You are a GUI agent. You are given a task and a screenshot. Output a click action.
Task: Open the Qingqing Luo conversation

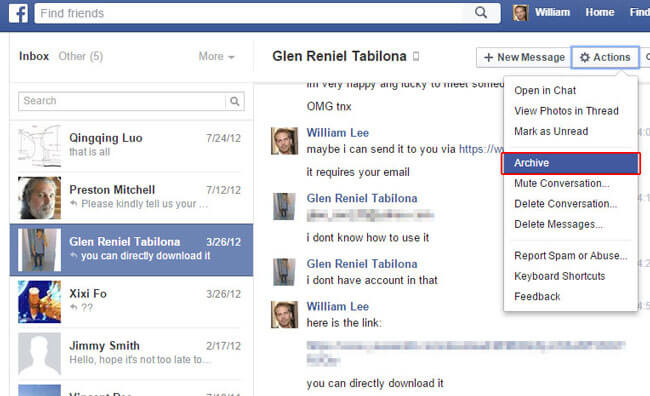tap(131, 146)
